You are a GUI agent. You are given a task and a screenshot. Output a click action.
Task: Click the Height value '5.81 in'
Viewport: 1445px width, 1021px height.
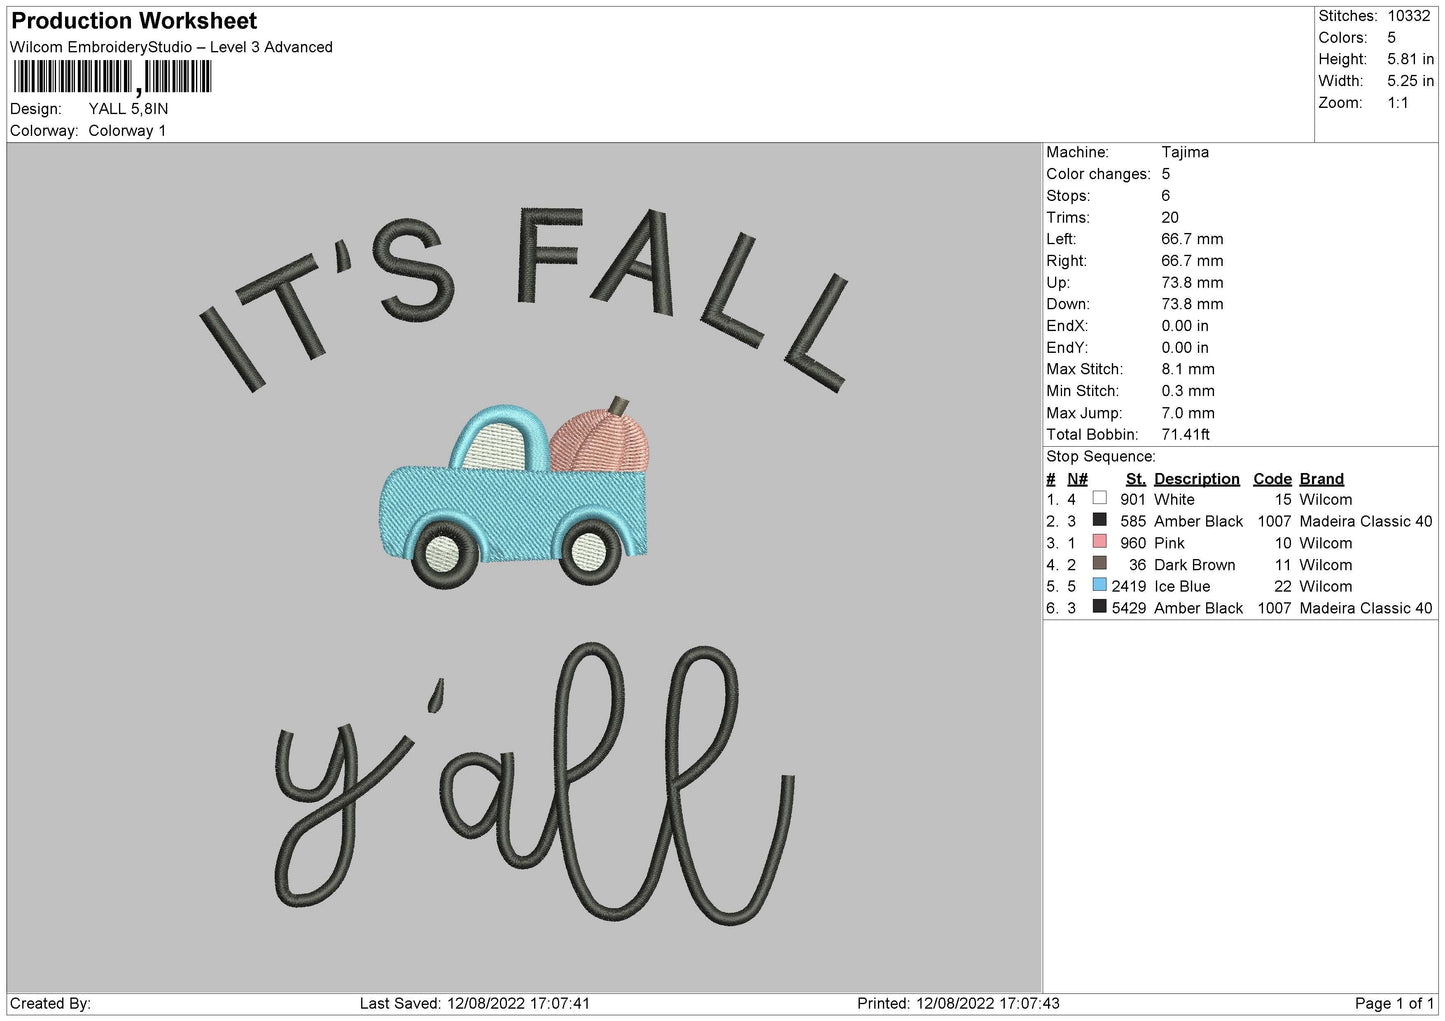pyautogui.click(x=1410, y=59)
